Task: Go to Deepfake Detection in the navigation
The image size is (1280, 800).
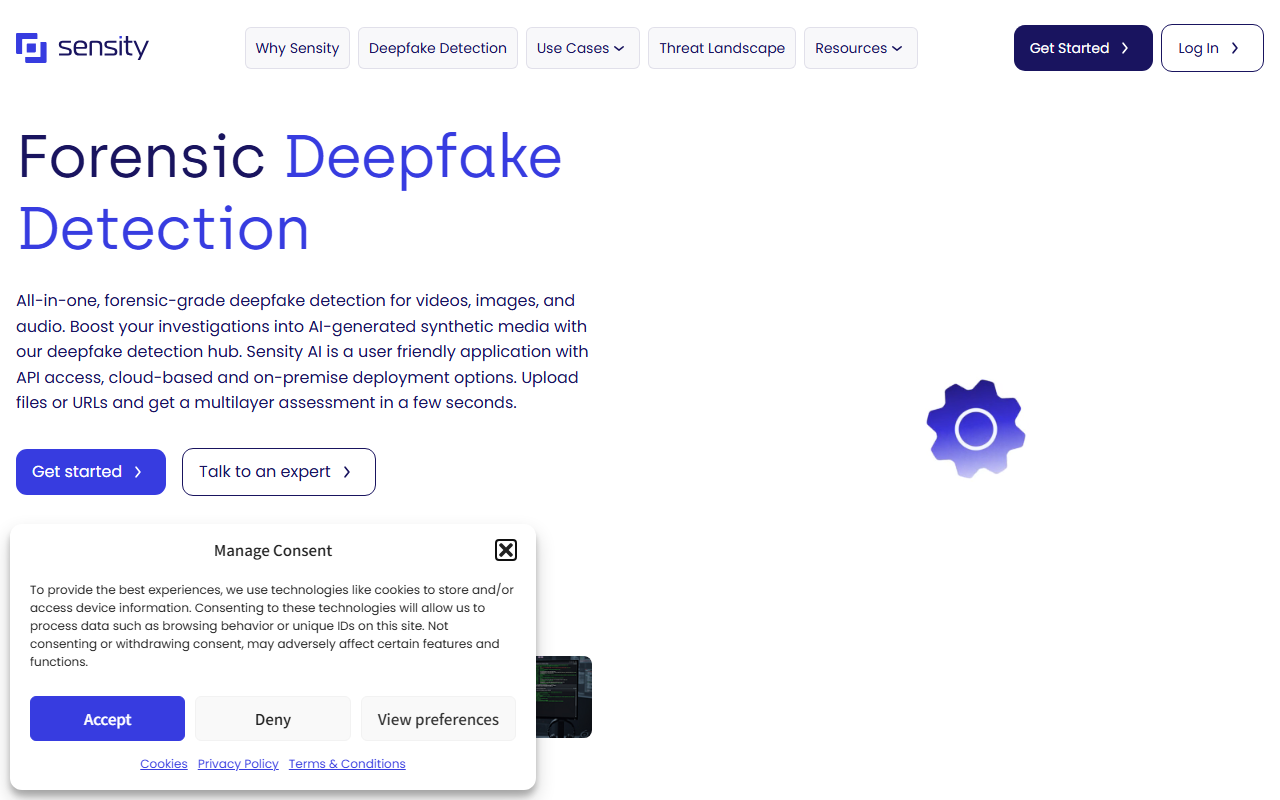Action: click(x=438, y=48)
